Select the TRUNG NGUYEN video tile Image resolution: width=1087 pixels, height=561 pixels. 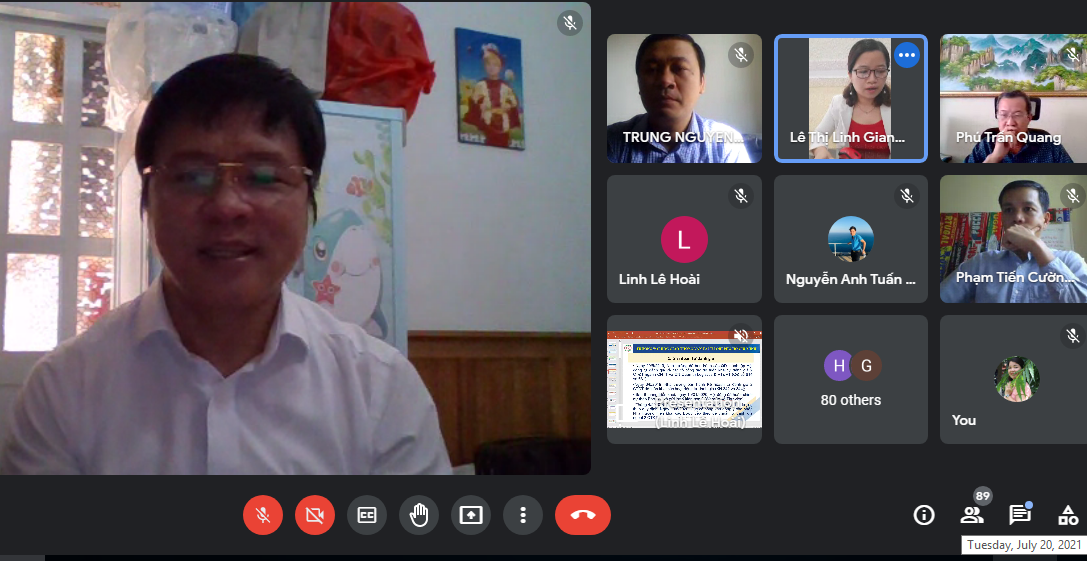pos(684,98)
